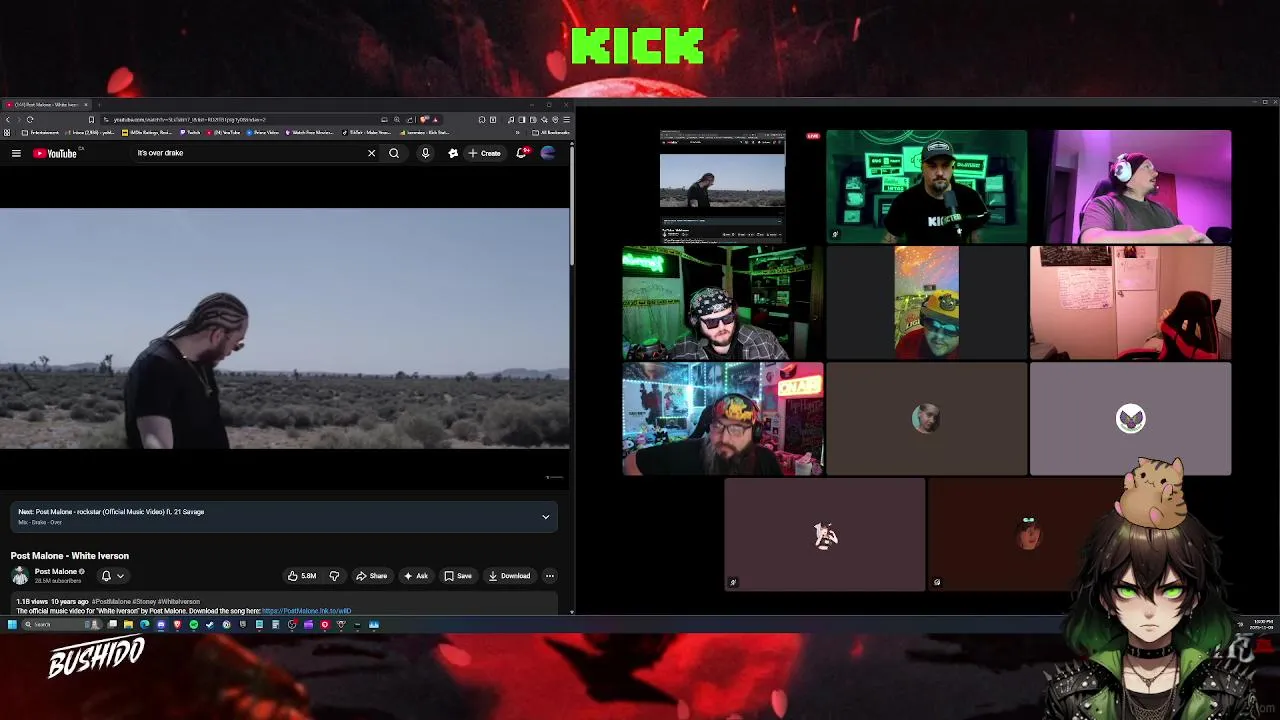
Task: Open the All Bookmarks folder
Action: (552, 132)
